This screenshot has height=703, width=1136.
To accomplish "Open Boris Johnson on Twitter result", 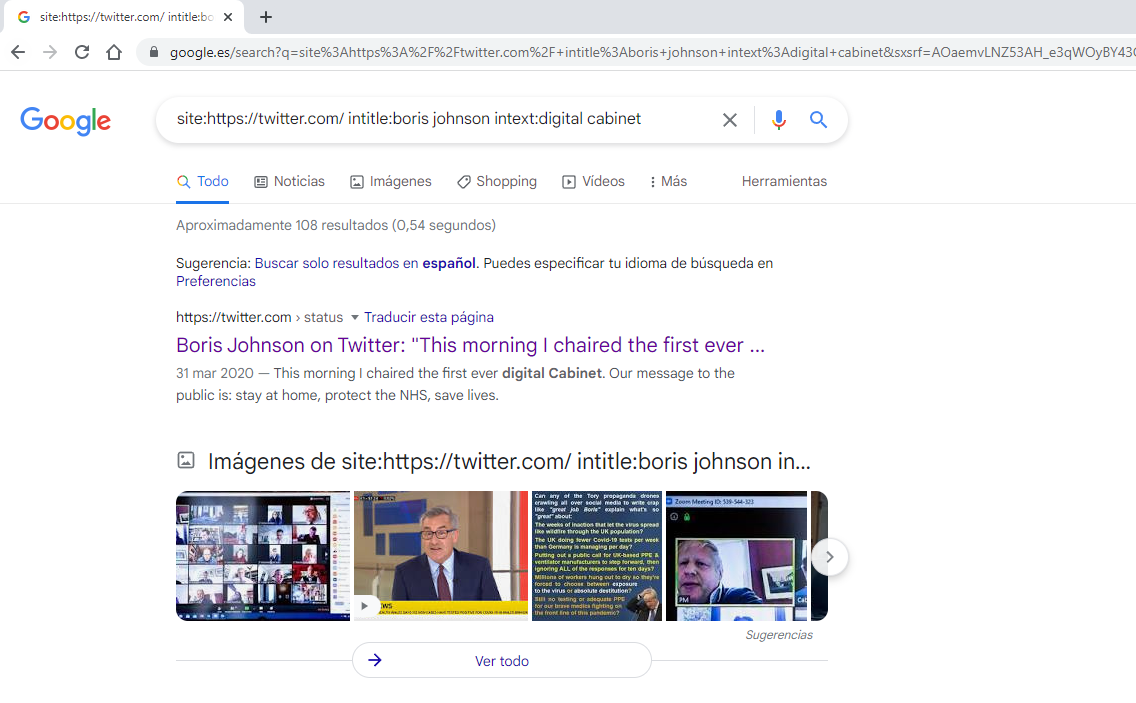I will pyautogui.click(x=470, y=345).
